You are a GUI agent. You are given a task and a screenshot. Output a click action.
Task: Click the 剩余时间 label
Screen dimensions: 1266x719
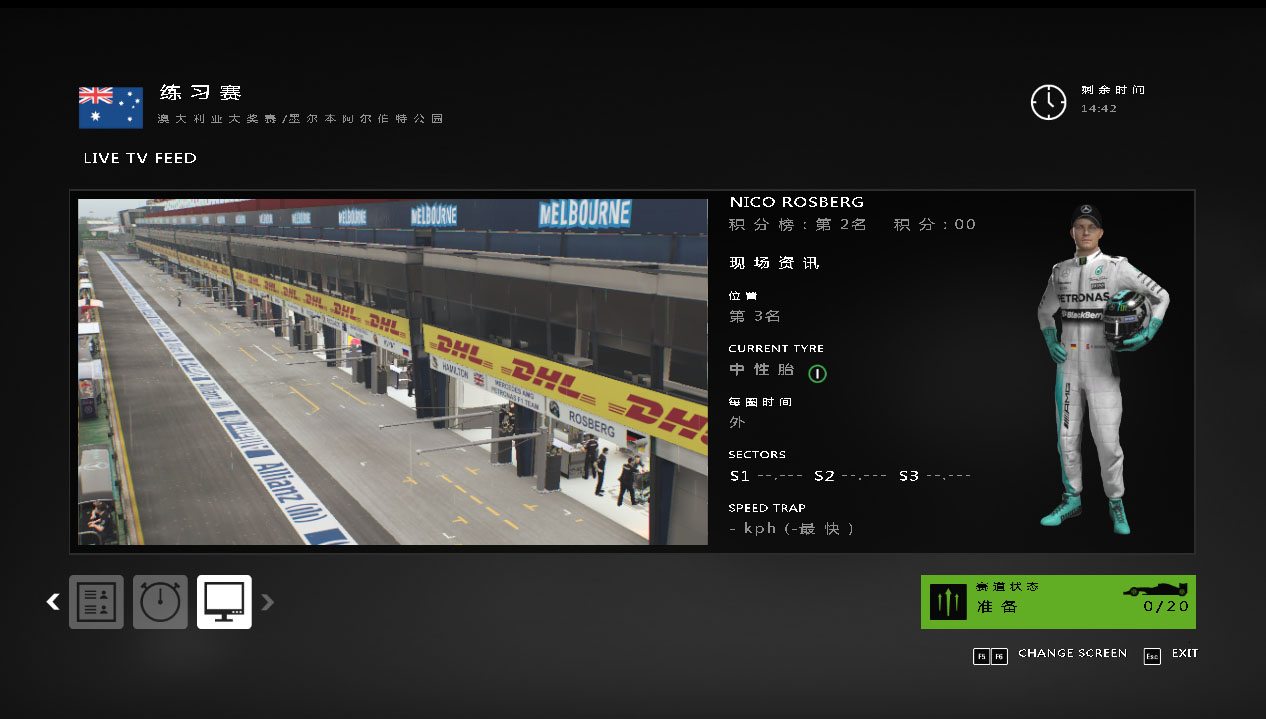click(x=1113, y=90)
